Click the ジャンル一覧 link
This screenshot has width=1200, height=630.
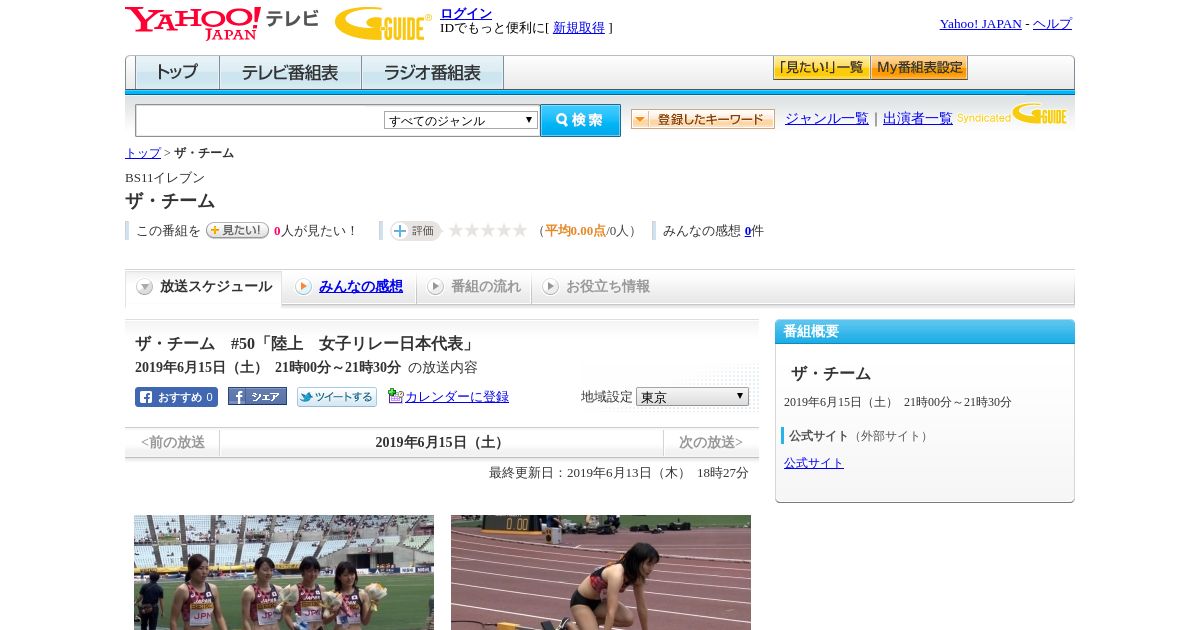pyautogui.click(x=827, y=119)
